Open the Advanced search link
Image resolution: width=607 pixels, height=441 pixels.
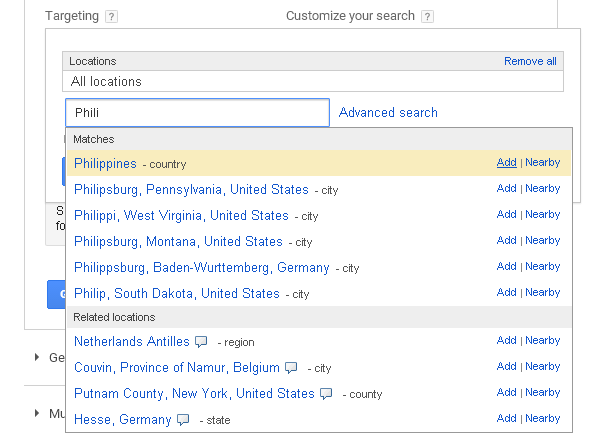point(388,113)
